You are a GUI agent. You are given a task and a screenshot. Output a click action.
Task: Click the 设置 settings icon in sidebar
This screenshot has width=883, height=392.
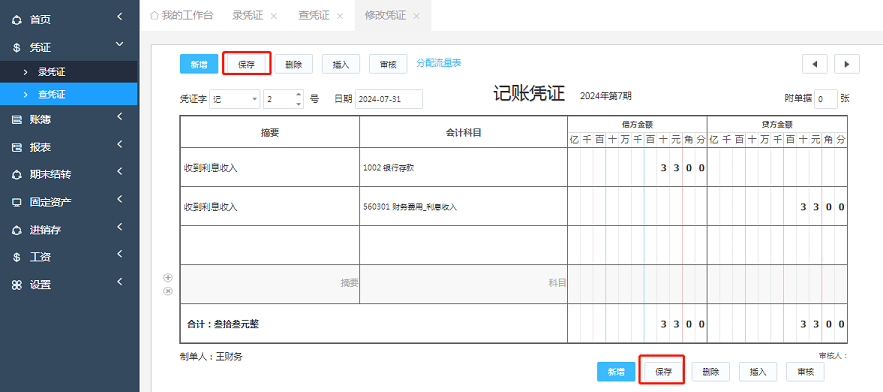(x=17, y=285)
